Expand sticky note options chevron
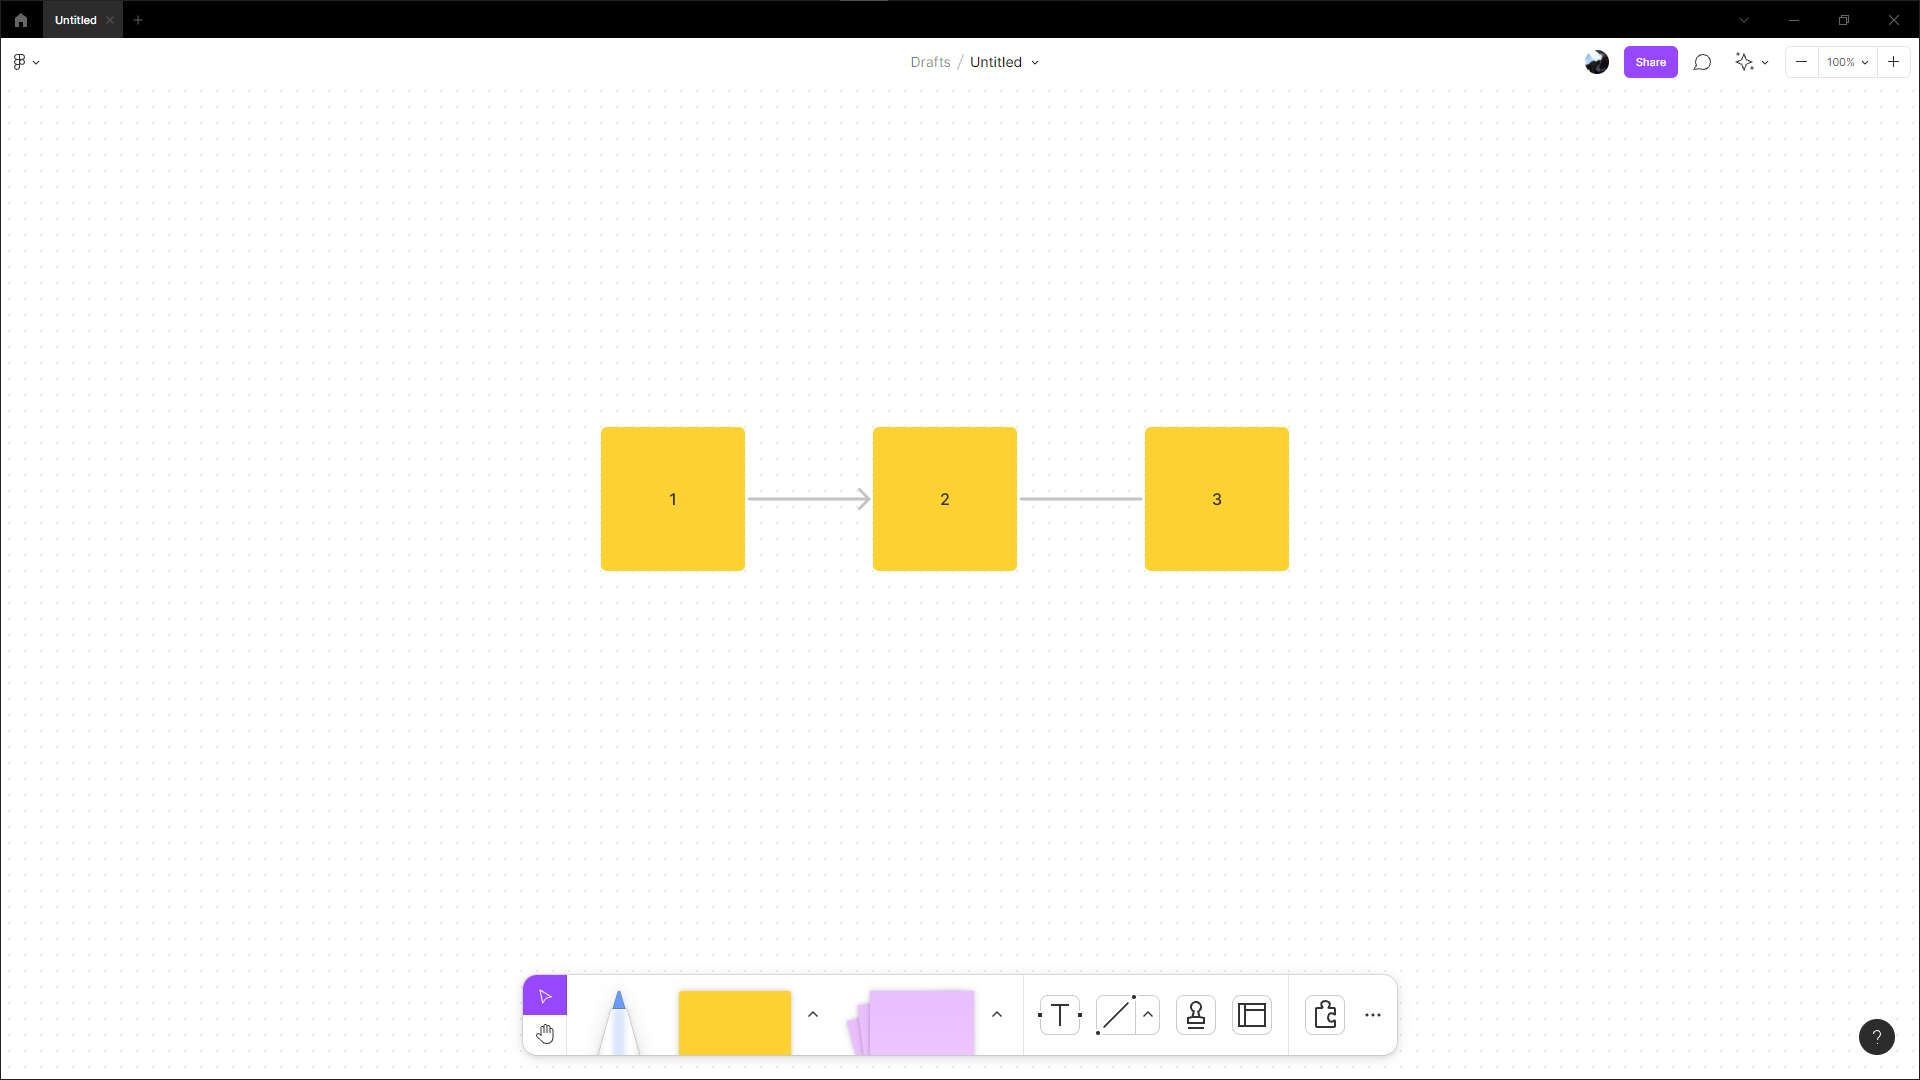Screen dimensions: 1920x1080 [x=813, y=1015]
